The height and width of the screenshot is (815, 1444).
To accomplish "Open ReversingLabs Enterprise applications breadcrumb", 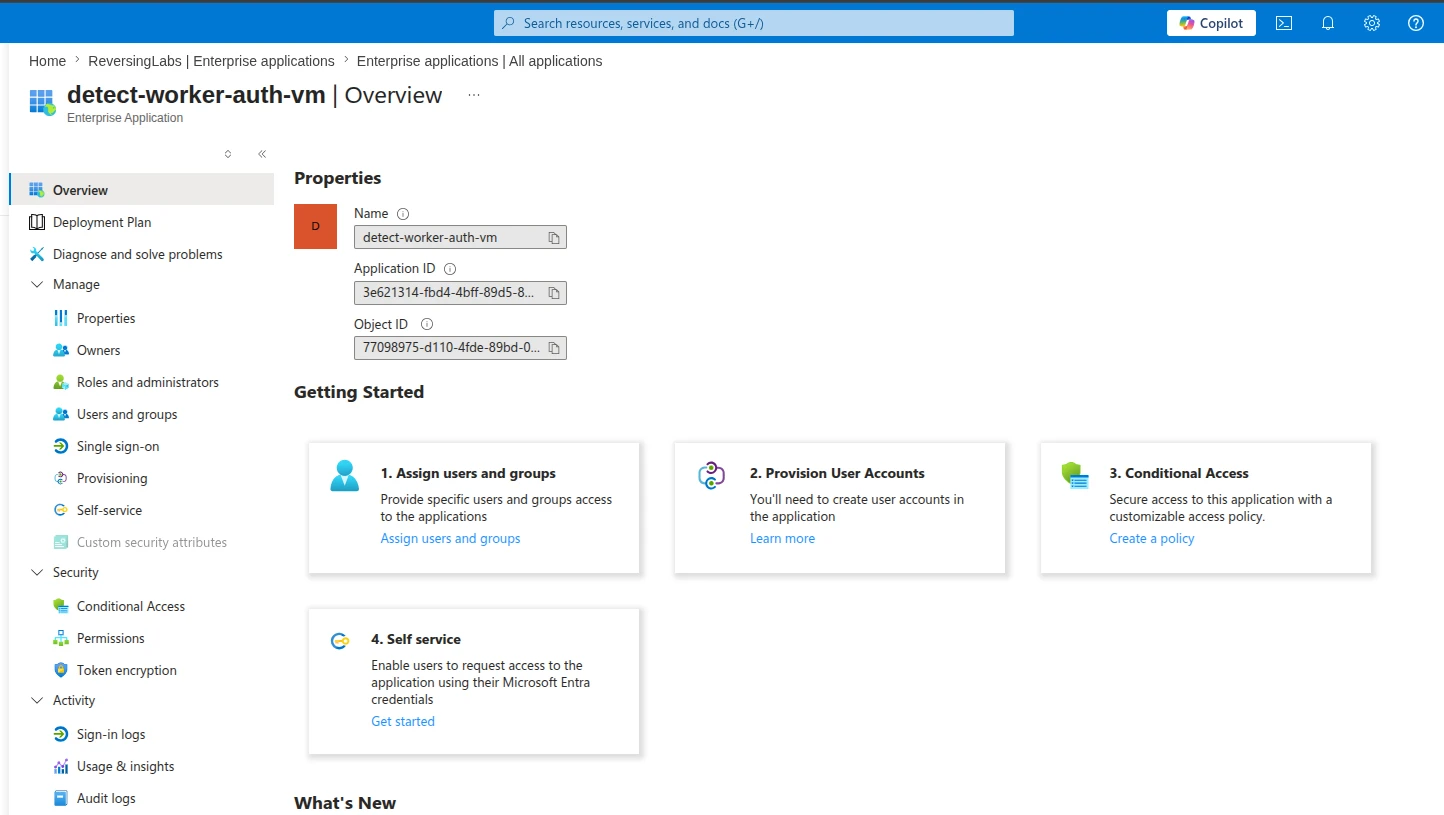I will tap(212, 61).
